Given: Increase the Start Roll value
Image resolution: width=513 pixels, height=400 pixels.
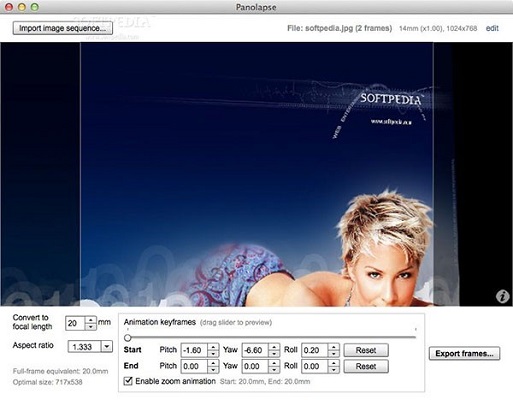Looking at the screenshot, I should pyautogui.click(x=333, y=347).
